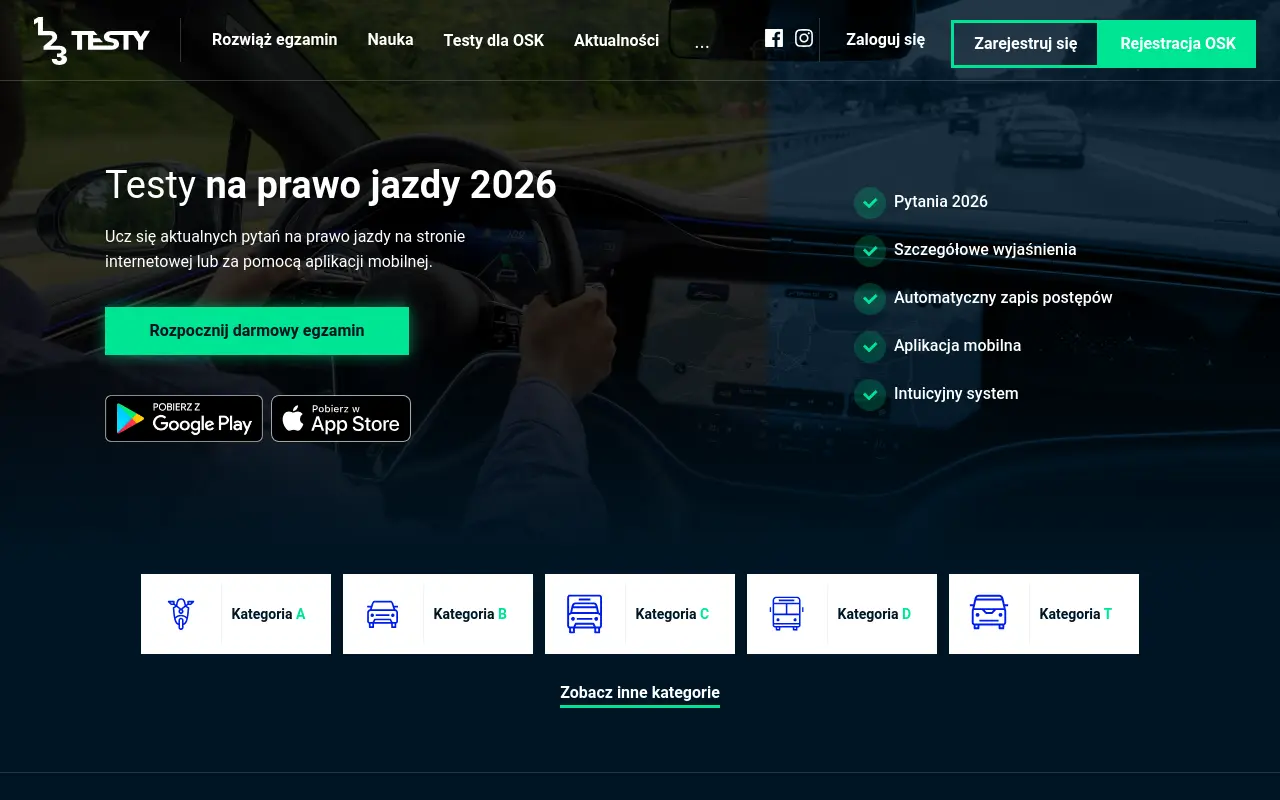
Task: Click the Pytania 2026 text
Action: [941, 202]
